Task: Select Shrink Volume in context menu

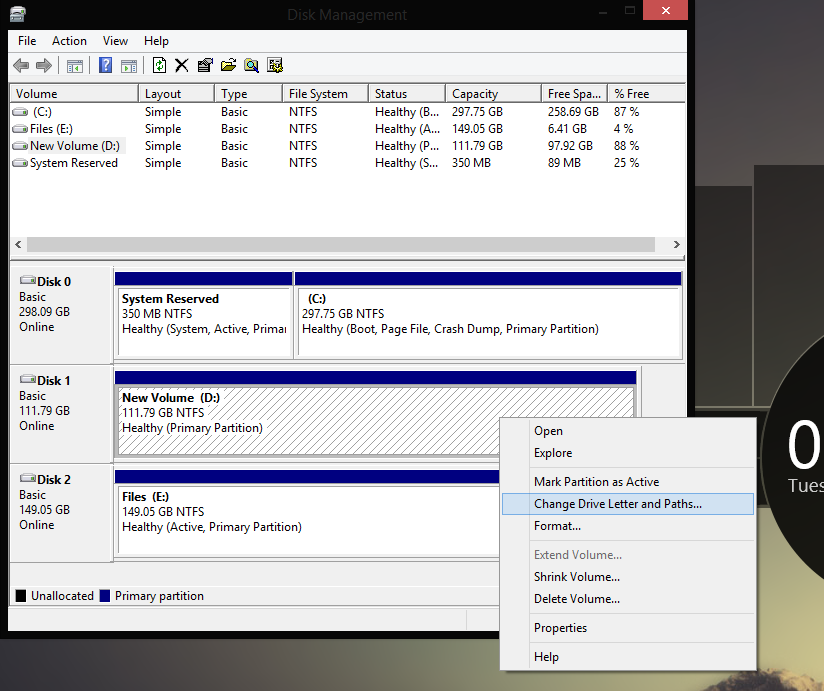Action: click(x=628, y=577)
